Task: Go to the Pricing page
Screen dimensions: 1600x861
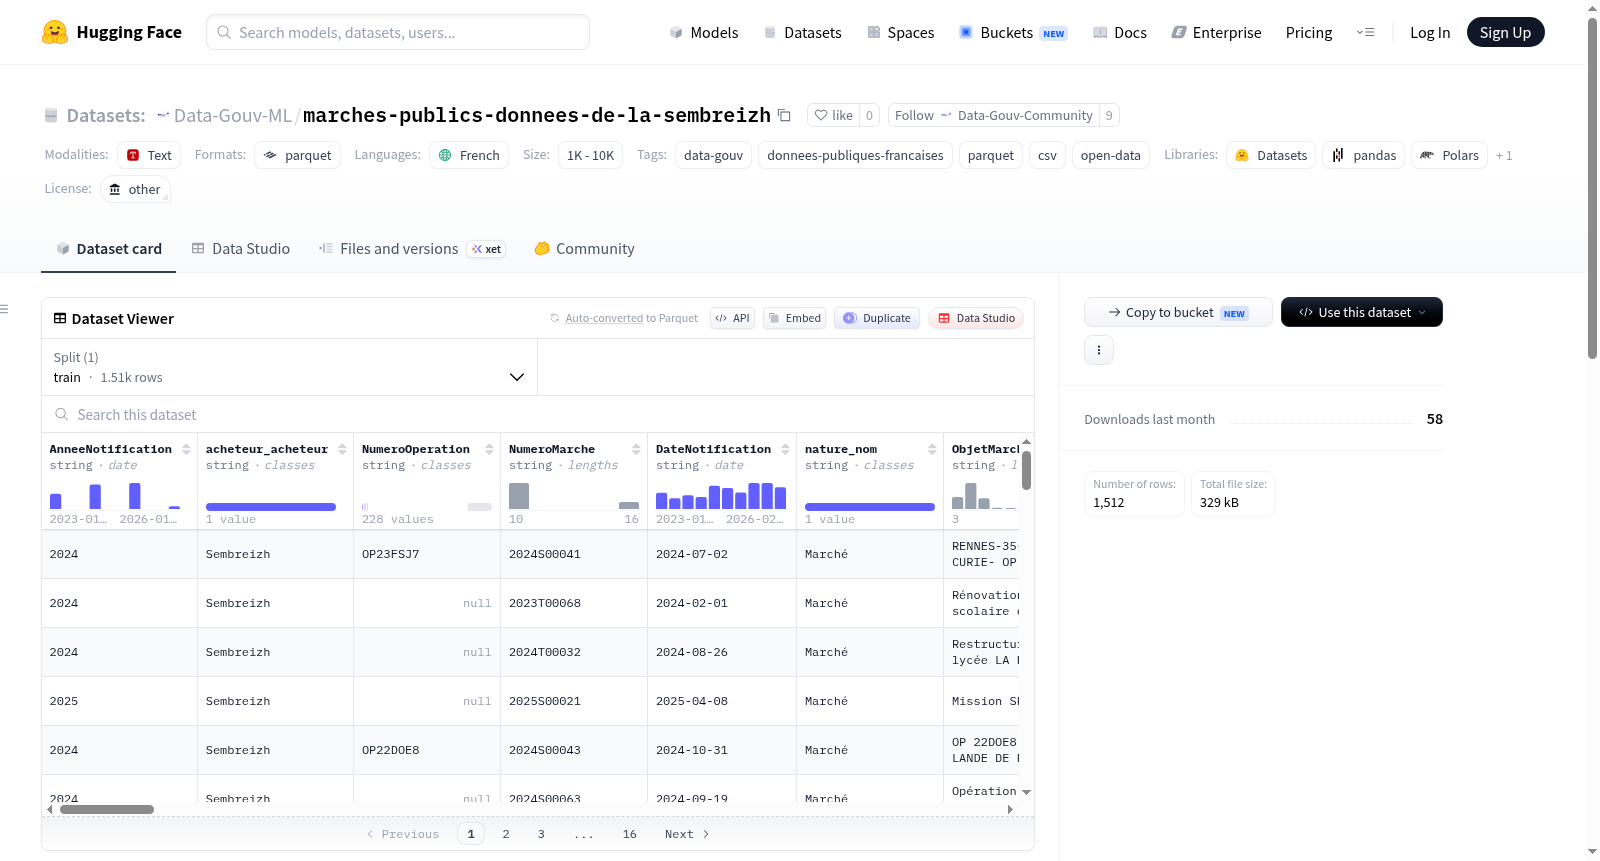Action: click(1309, 32)
